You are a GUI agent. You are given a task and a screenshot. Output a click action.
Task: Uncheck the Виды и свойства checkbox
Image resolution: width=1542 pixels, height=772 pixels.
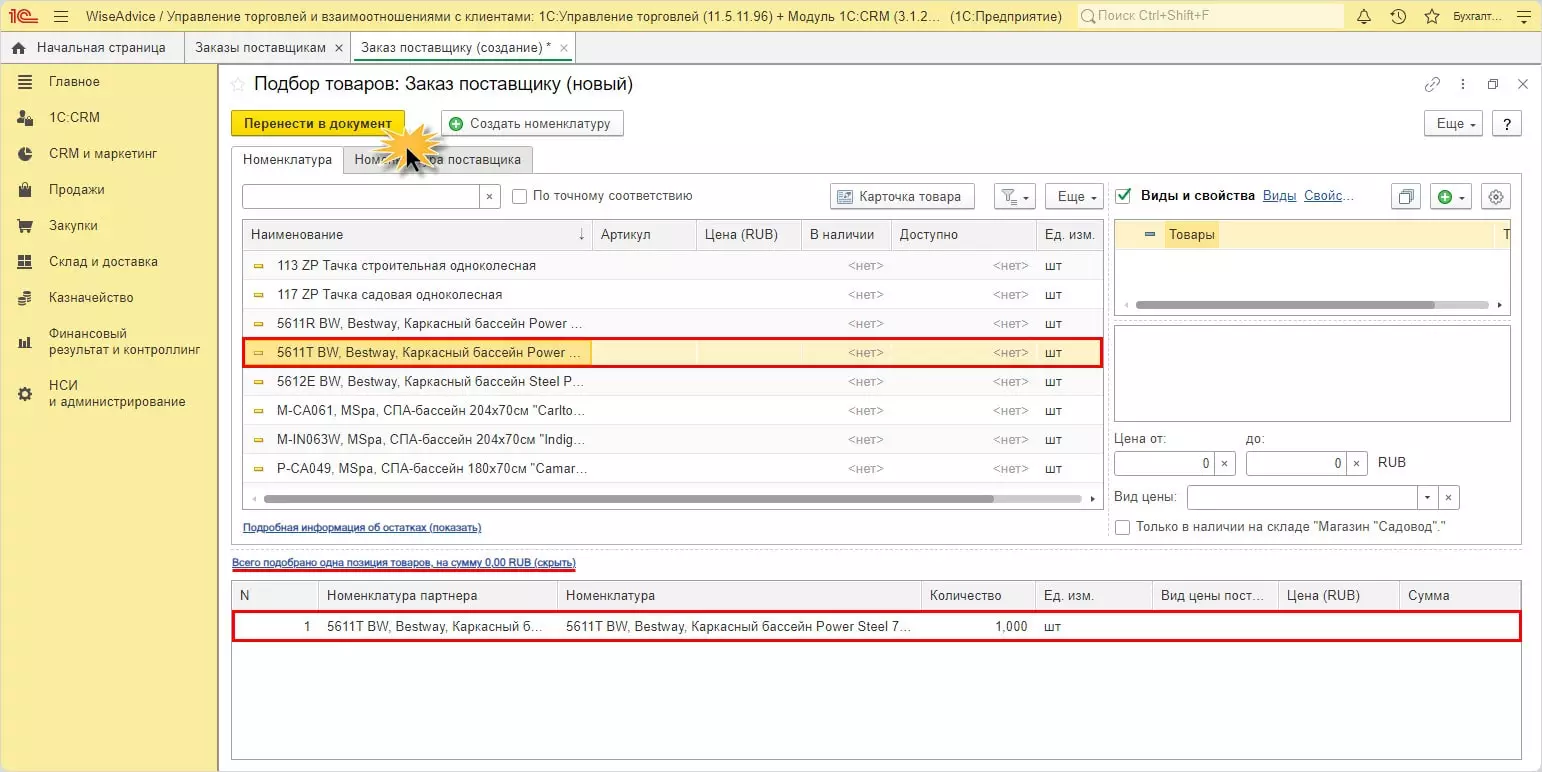(x=1123, y=196)
